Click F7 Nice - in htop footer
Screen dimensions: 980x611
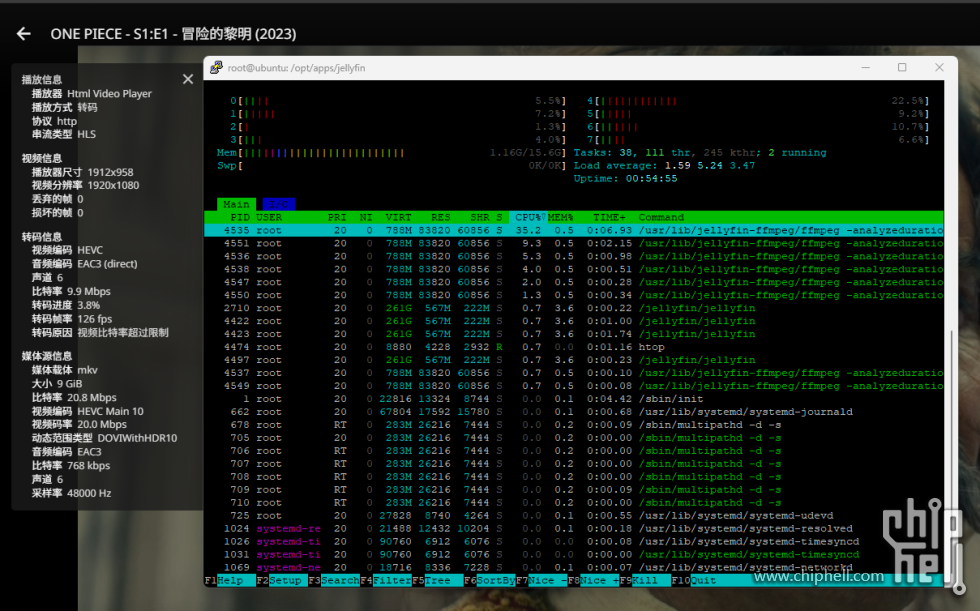coord(541,580)
